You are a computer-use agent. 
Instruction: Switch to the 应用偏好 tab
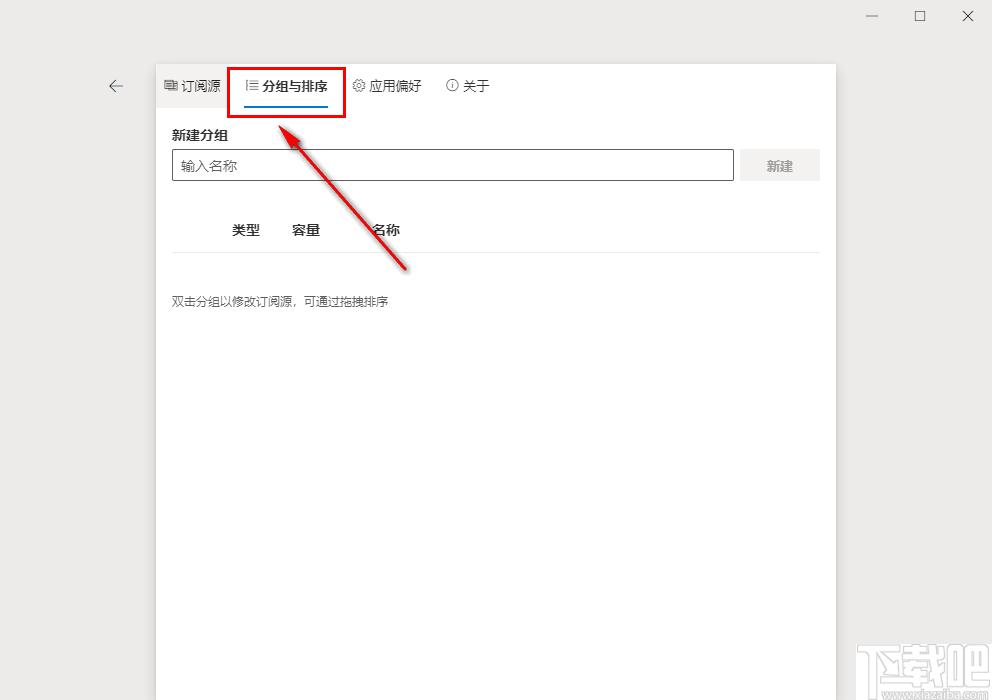387,86
